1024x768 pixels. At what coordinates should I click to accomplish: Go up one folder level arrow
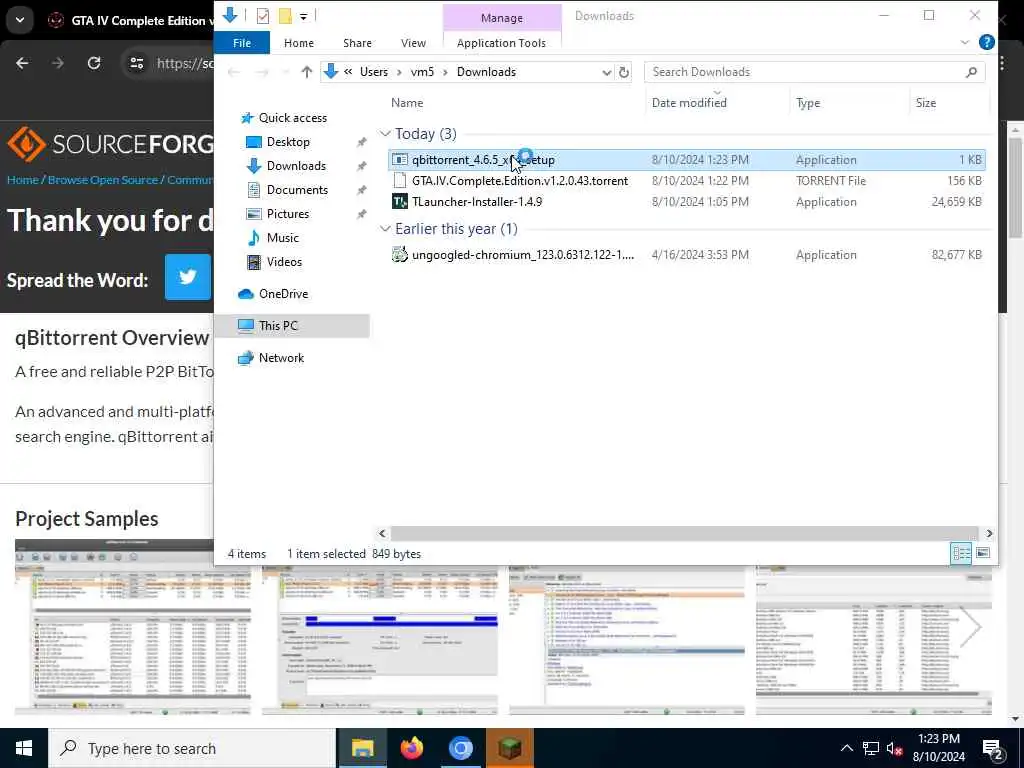click(306, 72)
